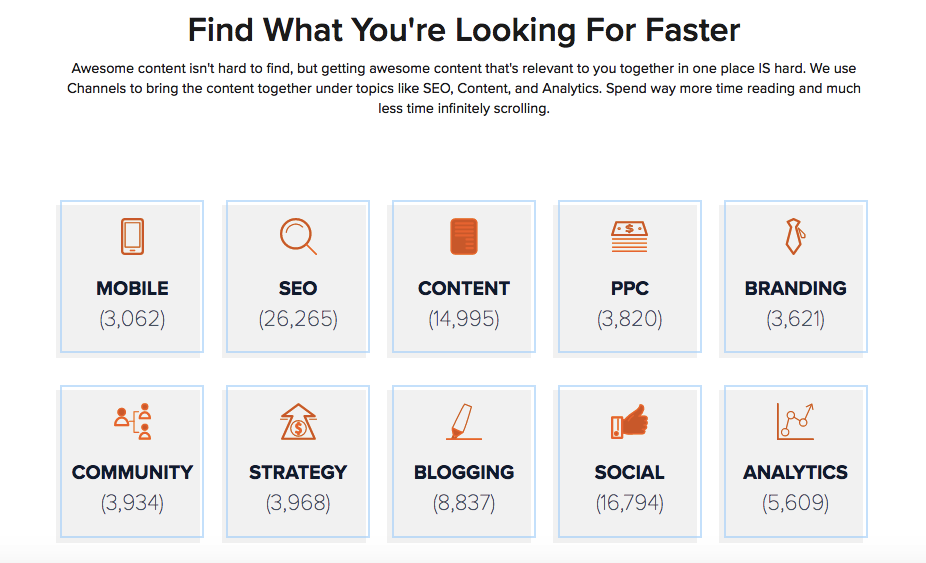926x563 pixels.
Task: Click the PPC money stack icon
Action: pos(630,237)
